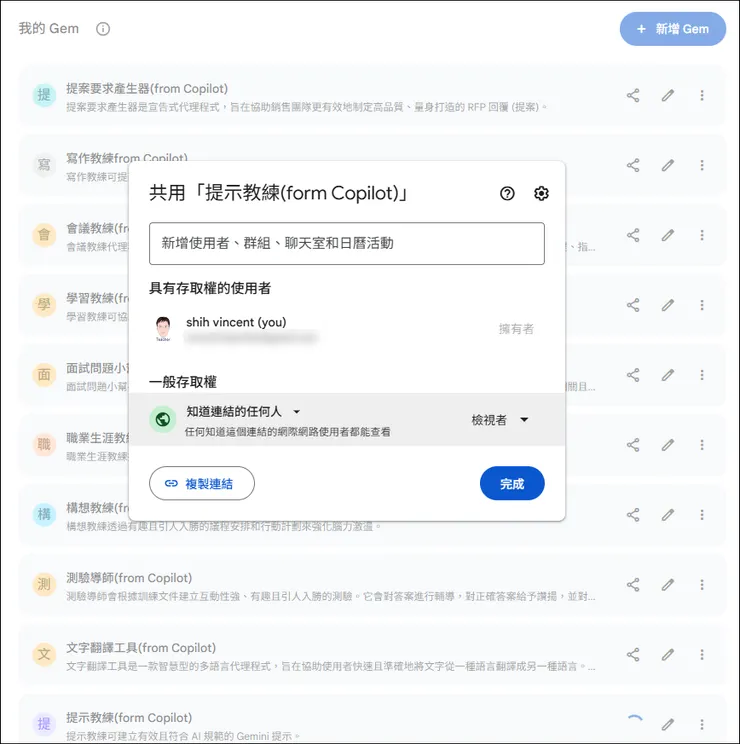
Task: Open info icon beside 我的 Gem
Action: [103, 29]
